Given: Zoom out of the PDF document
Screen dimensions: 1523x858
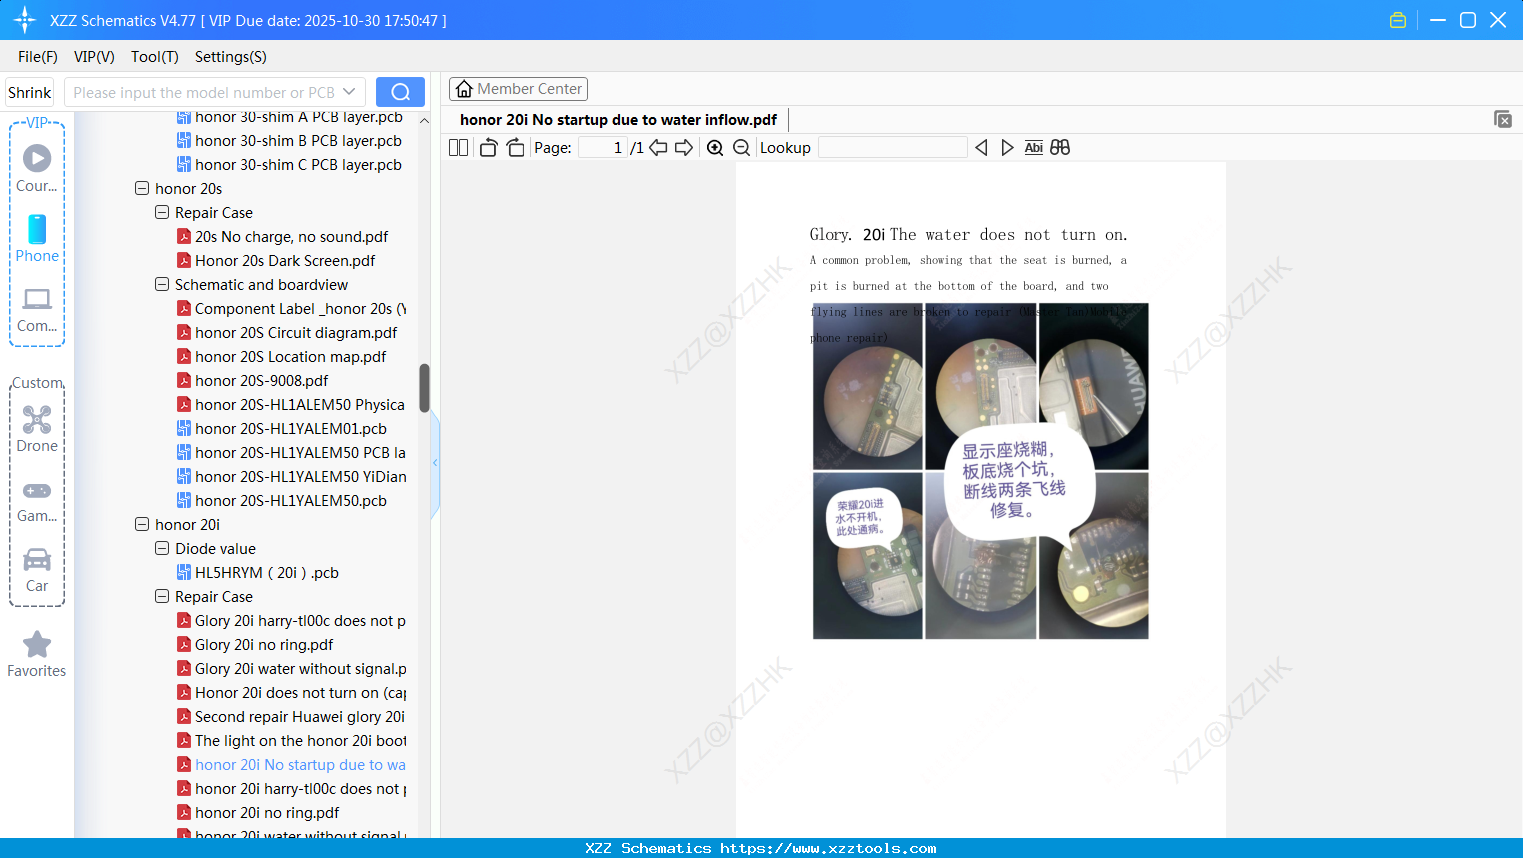Looking at the screenshot, I should click(741, 148).
